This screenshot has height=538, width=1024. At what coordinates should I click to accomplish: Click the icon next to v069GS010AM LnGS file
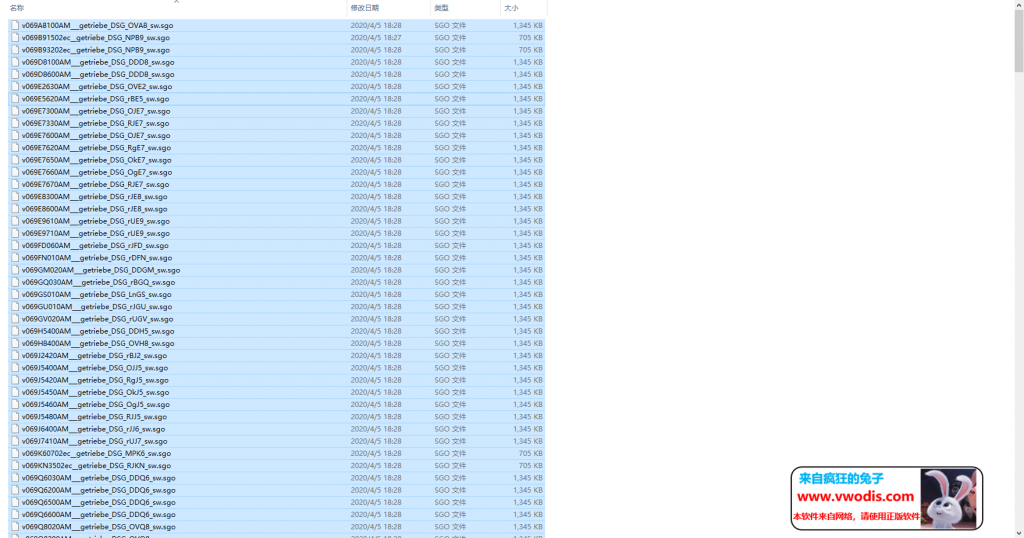point(15,295)
